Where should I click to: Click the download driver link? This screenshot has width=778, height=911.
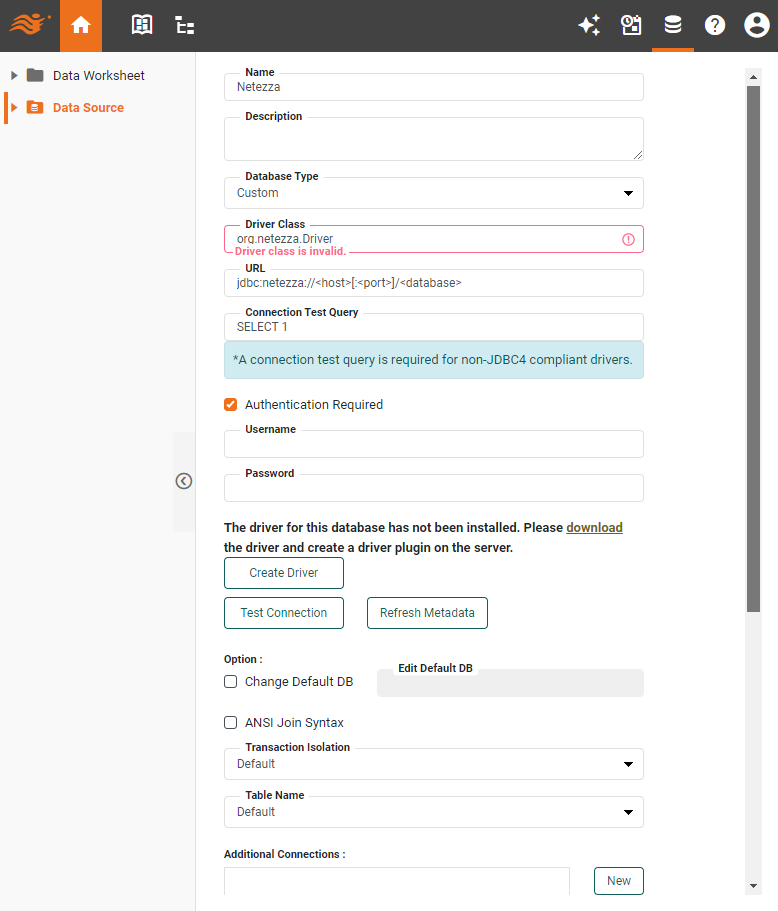coord(594,527)
